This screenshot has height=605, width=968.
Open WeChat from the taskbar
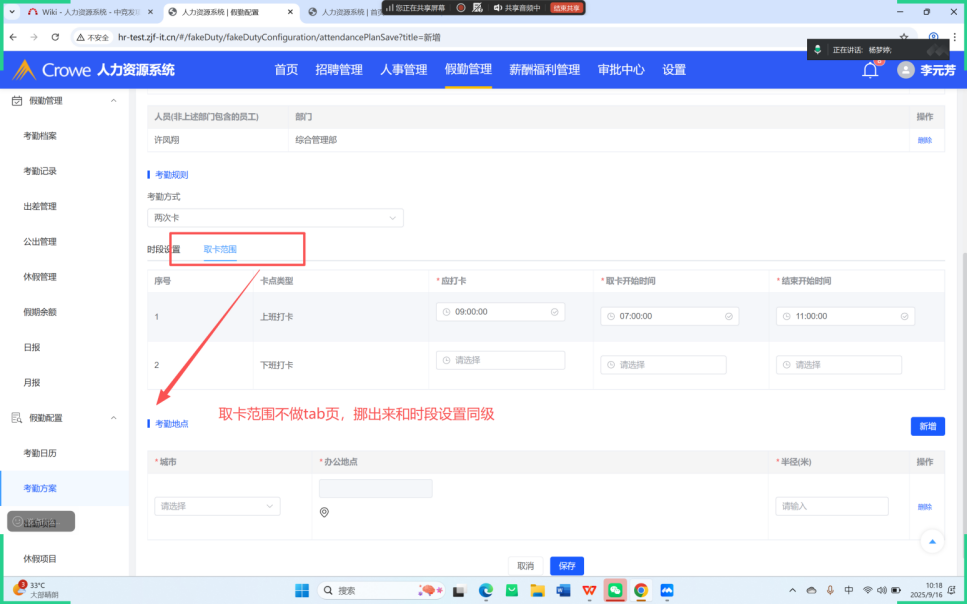(615, 591)
